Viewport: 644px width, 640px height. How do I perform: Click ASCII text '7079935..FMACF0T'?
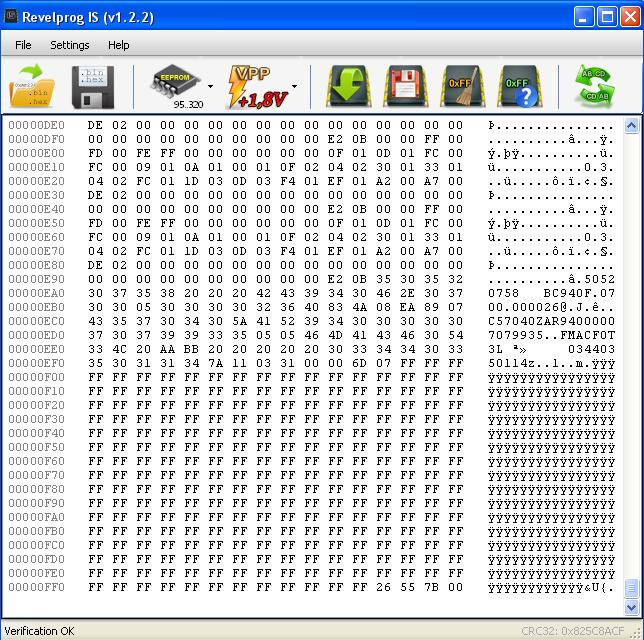click(551, 335)
